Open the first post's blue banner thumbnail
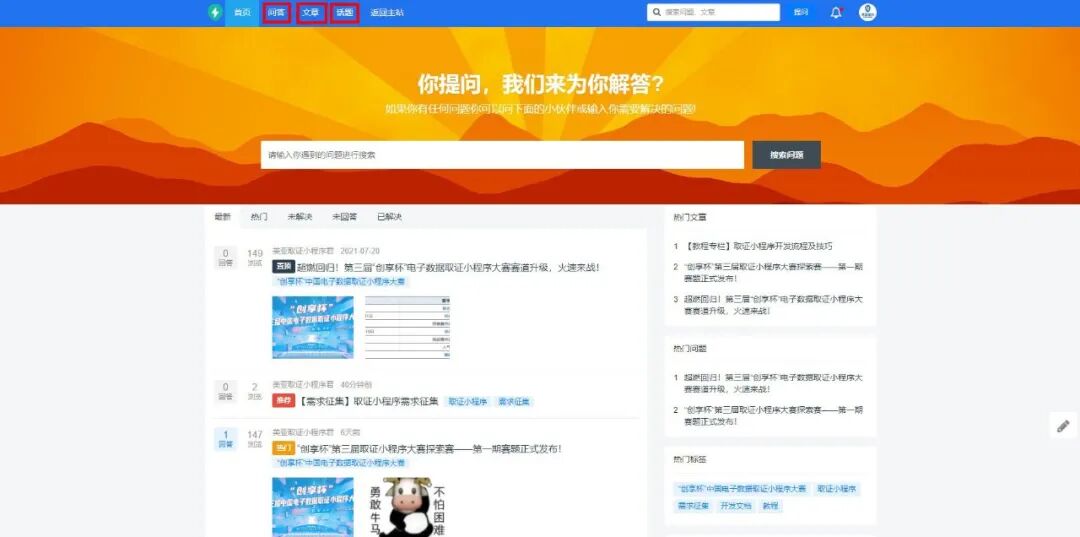Image resolution: width=1080 pixels, height=537 pixels. tap(313, 327)
